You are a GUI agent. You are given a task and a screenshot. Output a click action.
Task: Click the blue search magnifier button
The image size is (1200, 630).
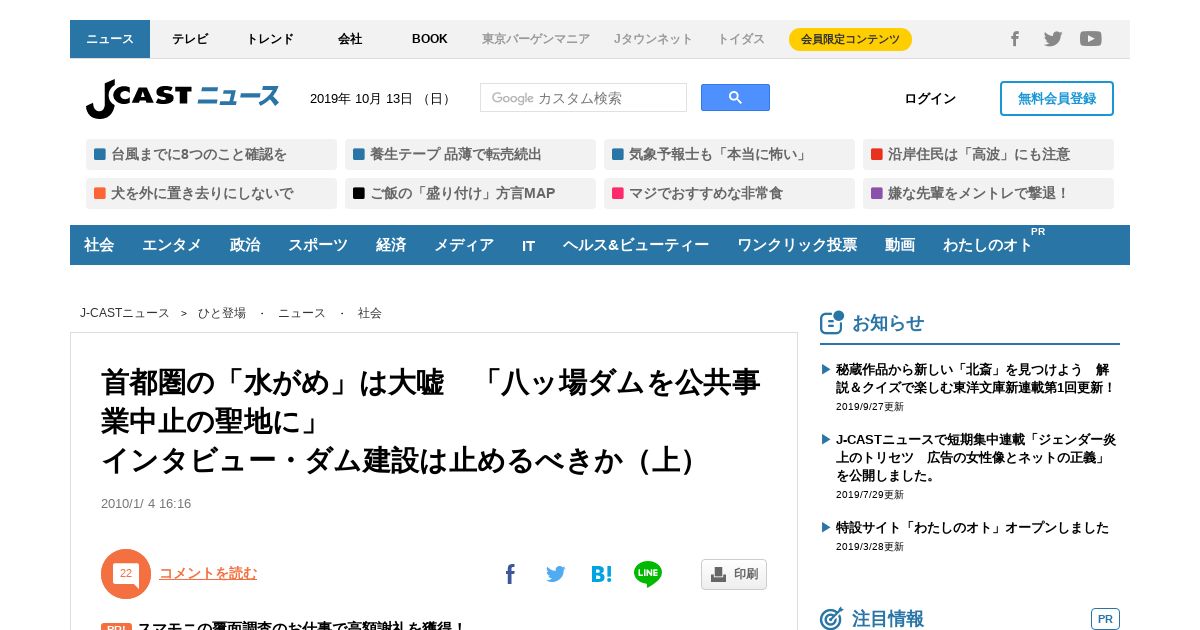click(x=735, y=97)
